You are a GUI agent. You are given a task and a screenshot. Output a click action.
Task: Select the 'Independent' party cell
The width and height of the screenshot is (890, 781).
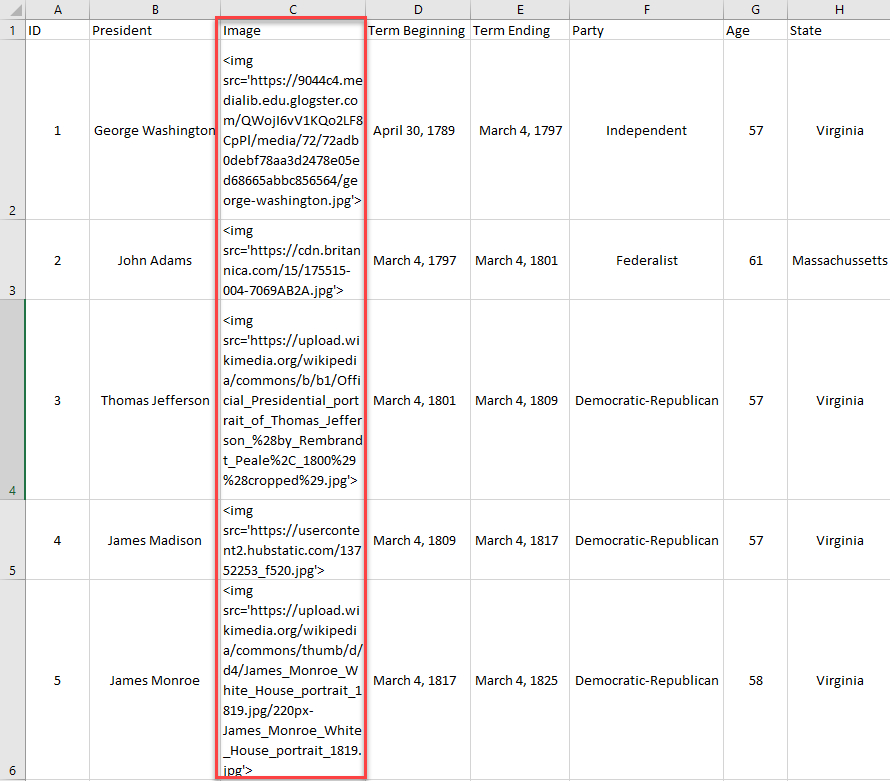[646, 130]
